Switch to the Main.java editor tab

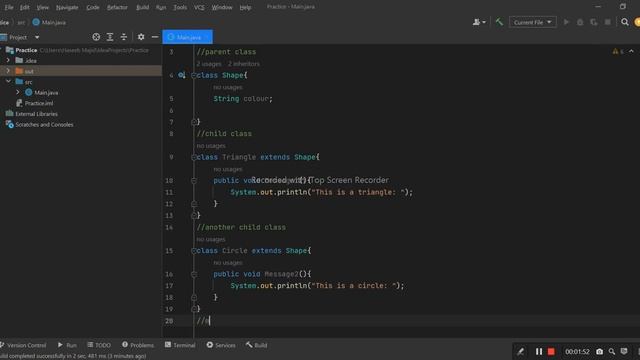(187, 37)
